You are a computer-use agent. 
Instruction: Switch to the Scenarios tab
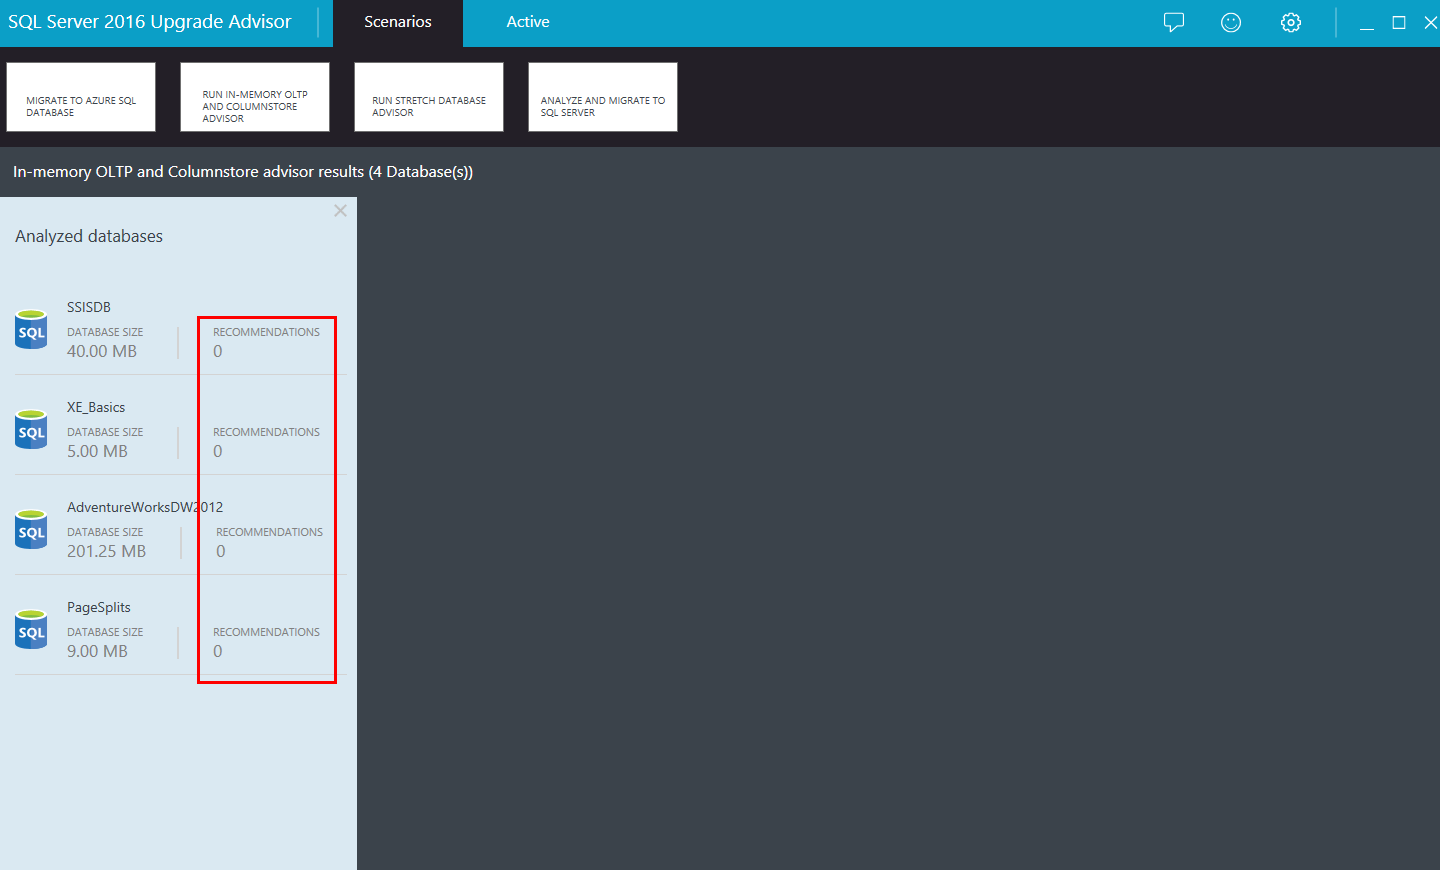tap(398, 22)
